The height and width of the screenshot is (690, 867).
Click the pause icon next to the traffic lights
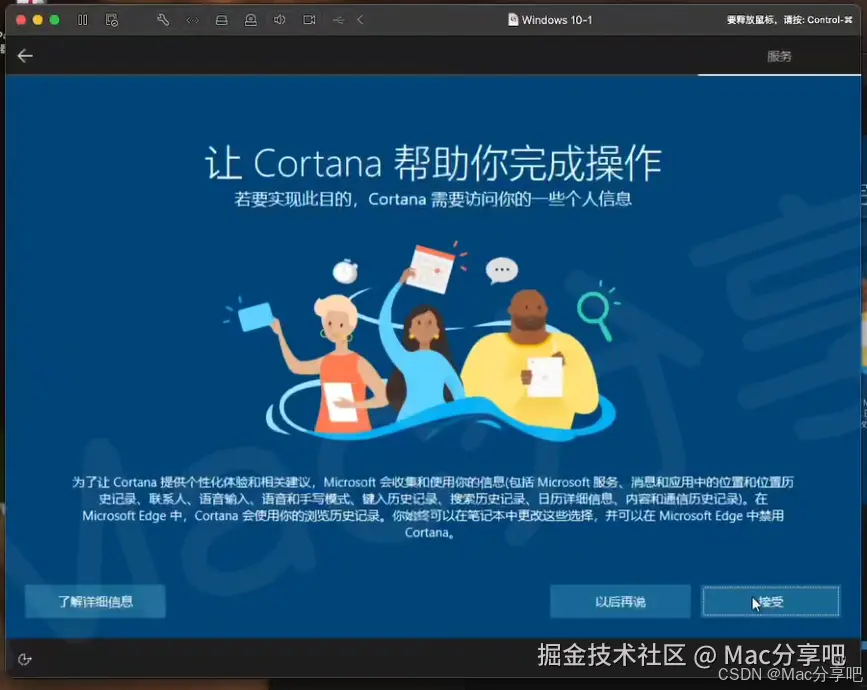point(82,19)
